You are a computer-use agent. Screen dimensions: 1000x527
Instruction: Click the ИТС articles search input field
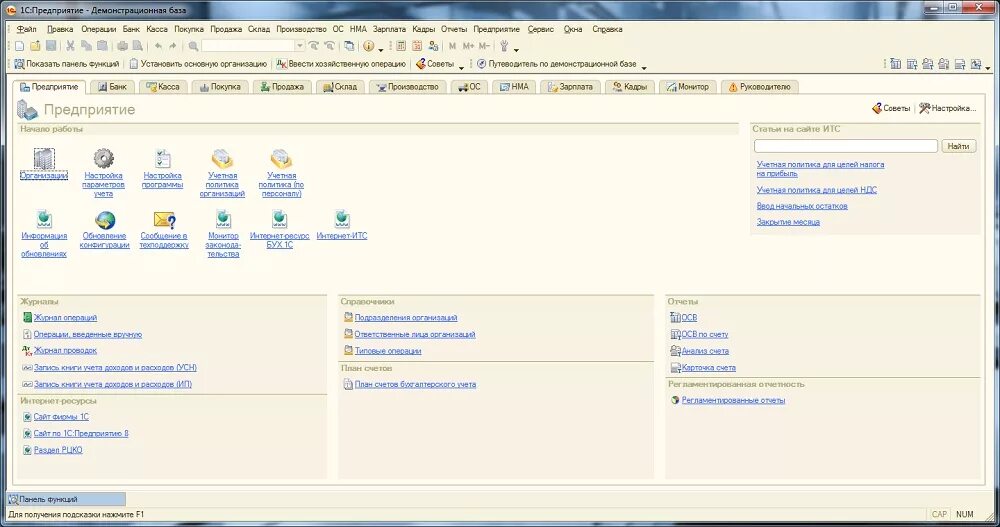tap(846, 146)
